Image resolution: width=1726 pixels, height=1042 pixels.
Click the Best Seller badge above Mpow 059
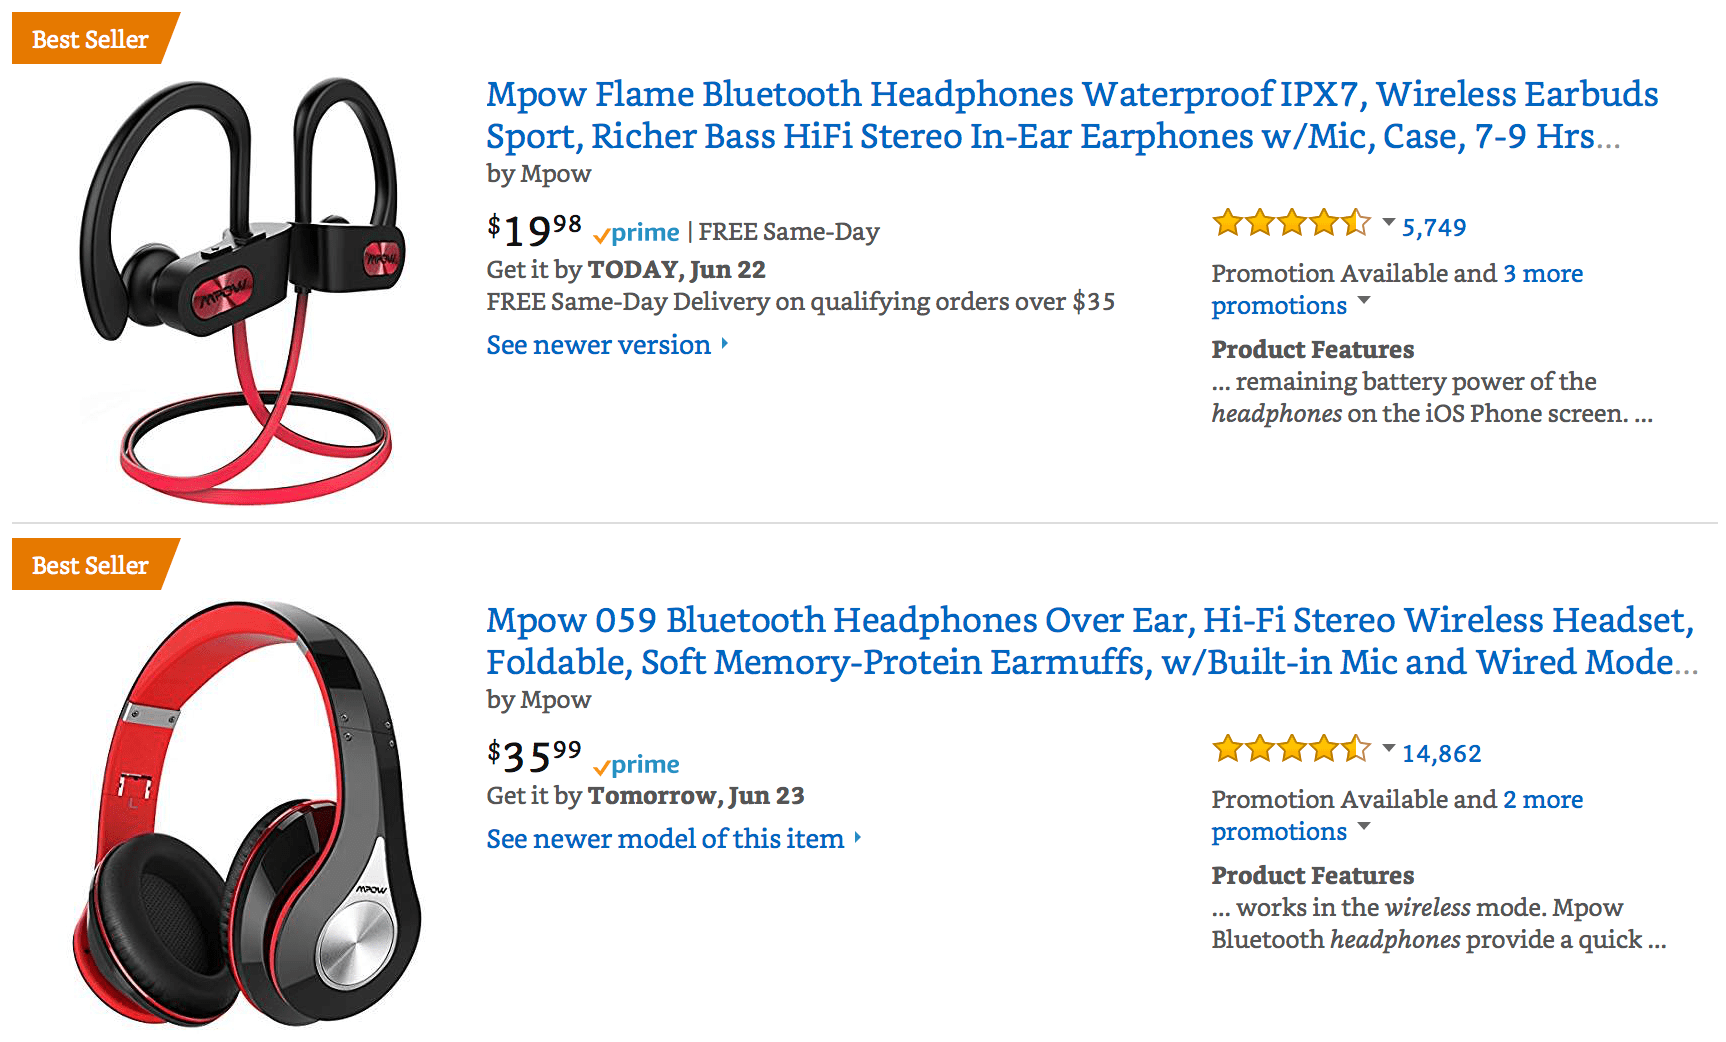95,565
